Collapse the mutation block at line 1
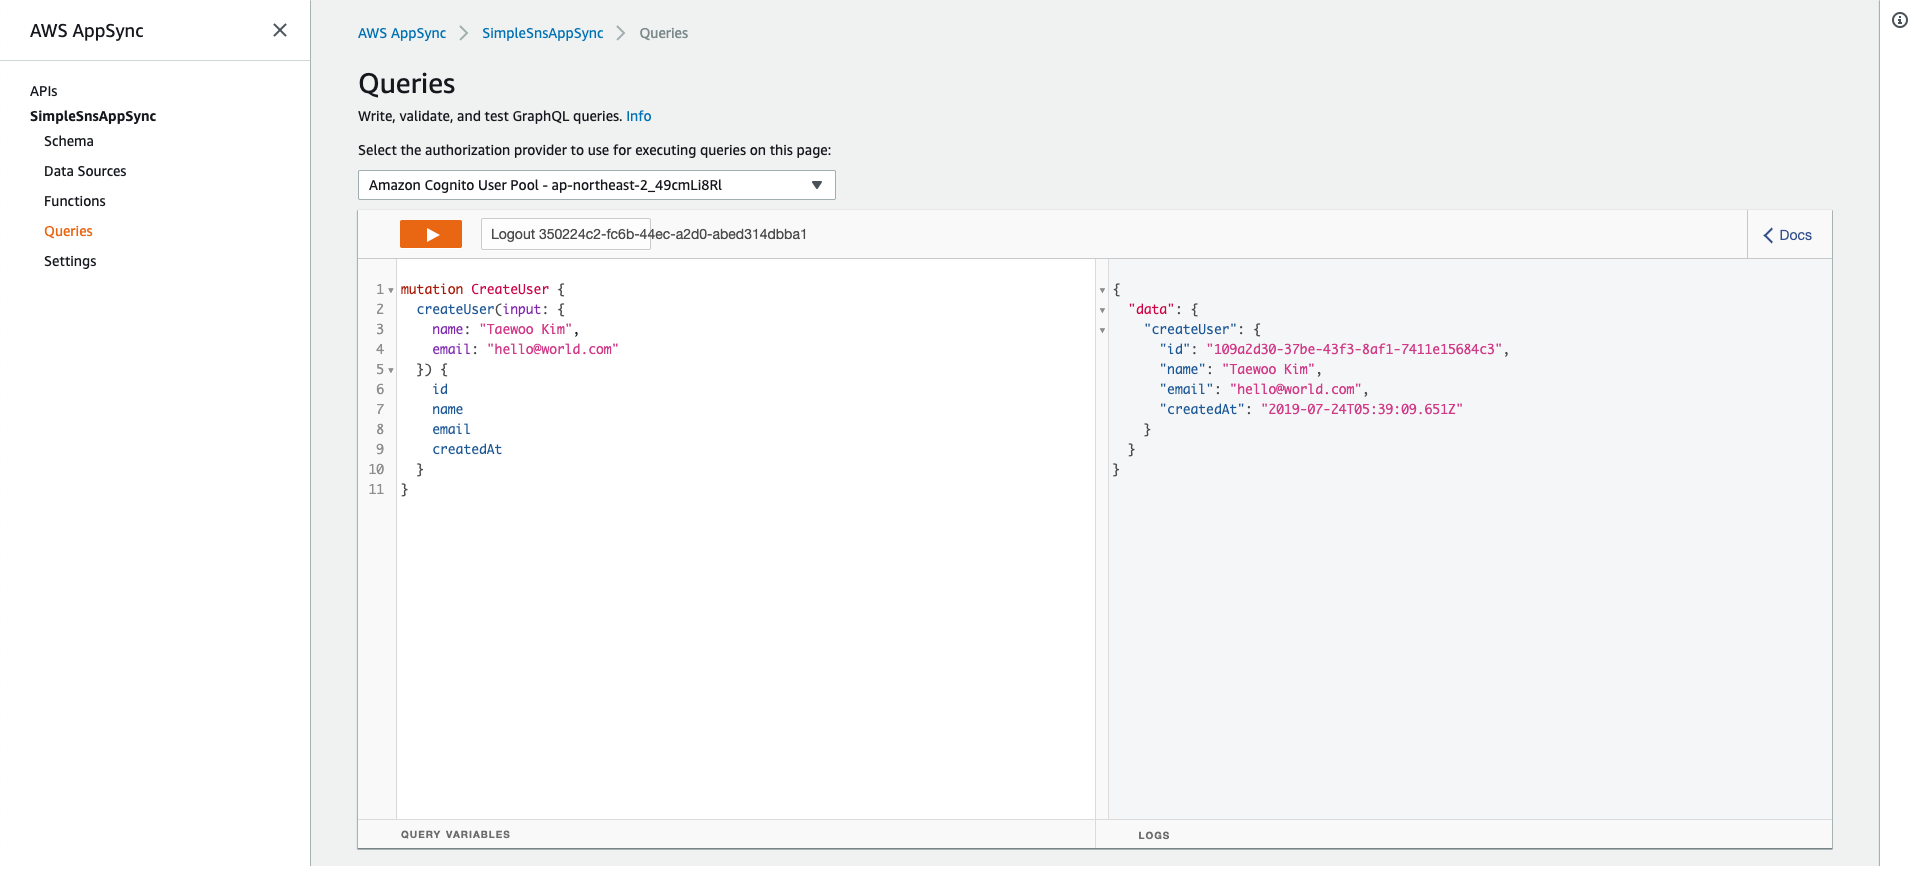 pyautogui.click(x=391, y=290)
